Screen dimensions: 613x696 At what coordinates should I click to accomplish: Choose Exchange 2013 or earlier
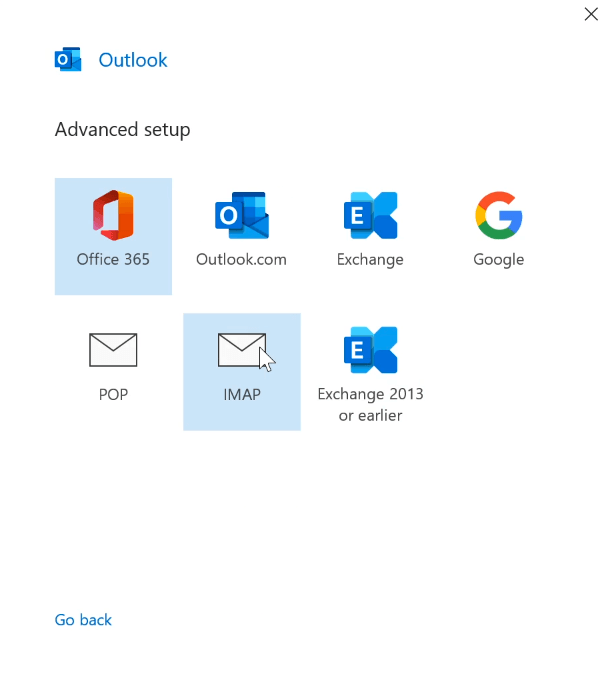370,372
